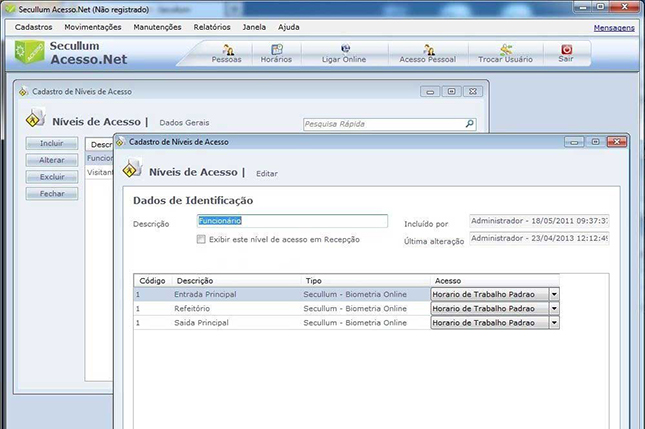Maximize the main Secullum Acesso.Net window
Image resolution: width=645 pixels, height=429 pixels.
coord(601,7)
